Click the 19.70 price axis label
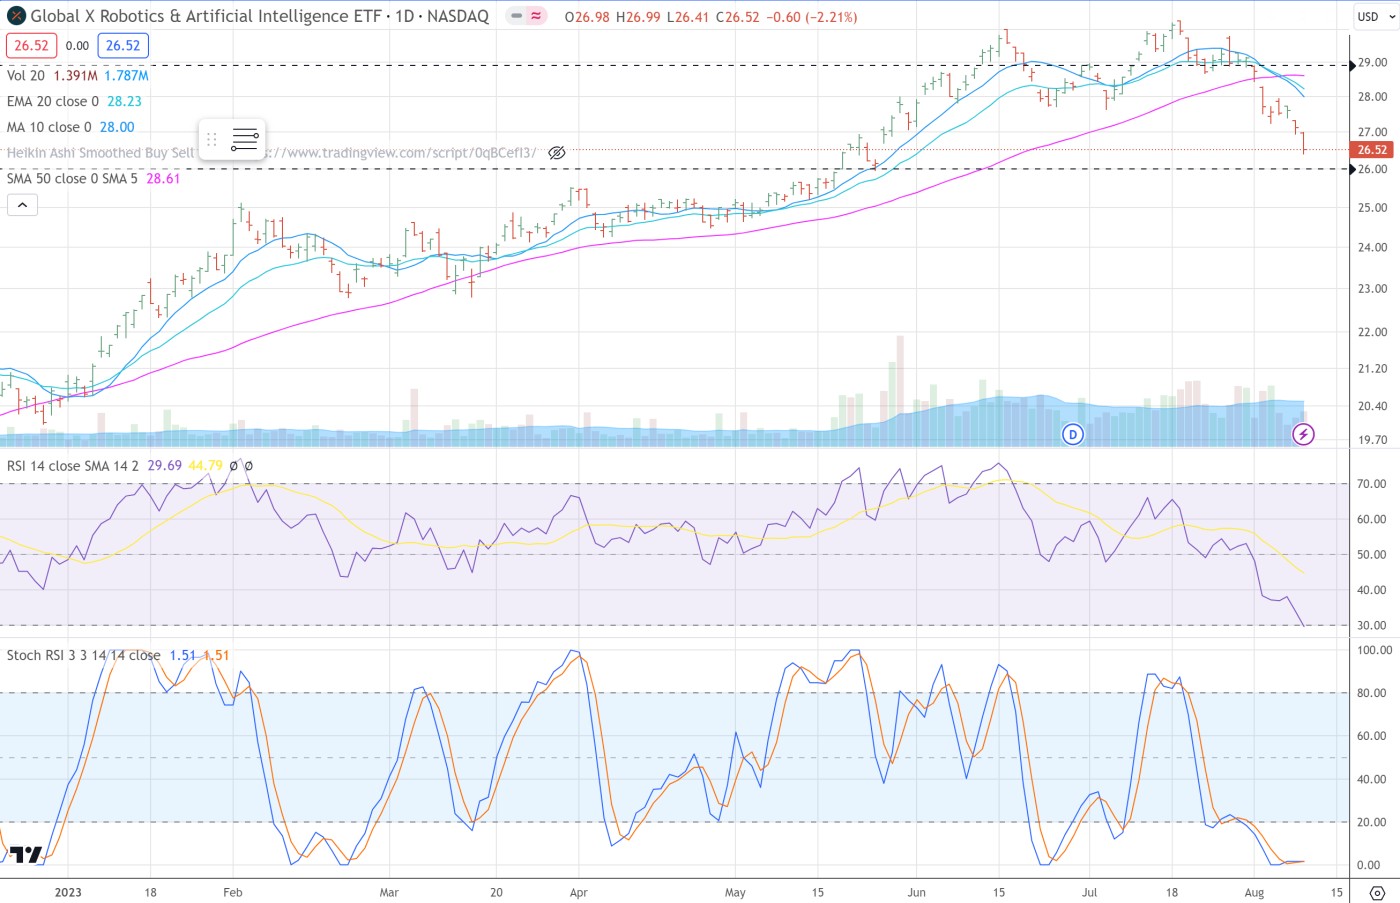 [1372, 440]
